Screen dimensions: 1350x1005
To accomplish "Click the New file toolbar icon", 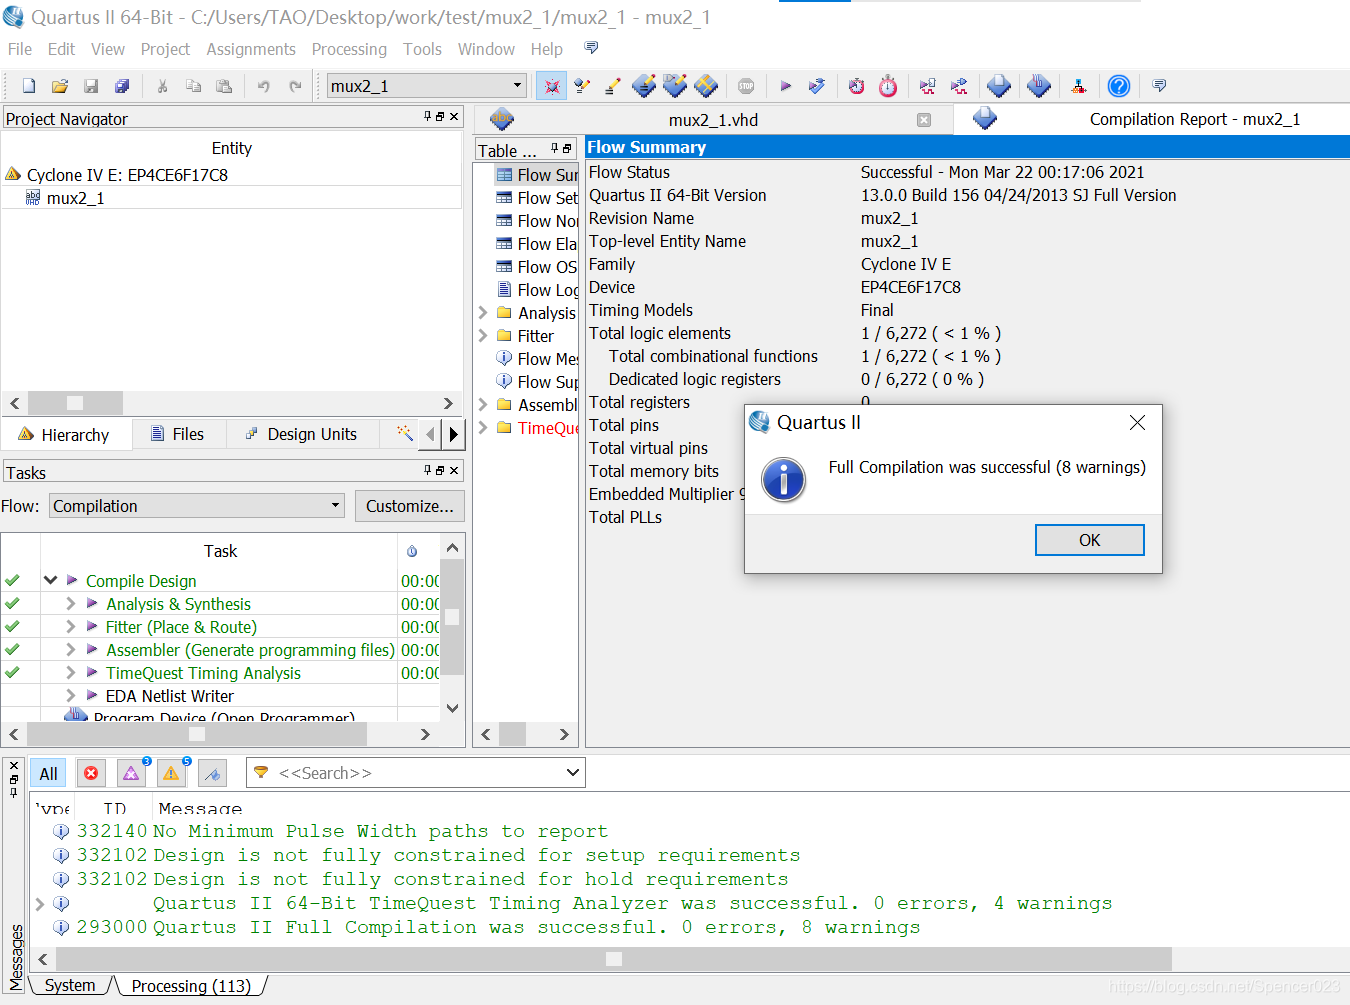I will tap(29, 86).
